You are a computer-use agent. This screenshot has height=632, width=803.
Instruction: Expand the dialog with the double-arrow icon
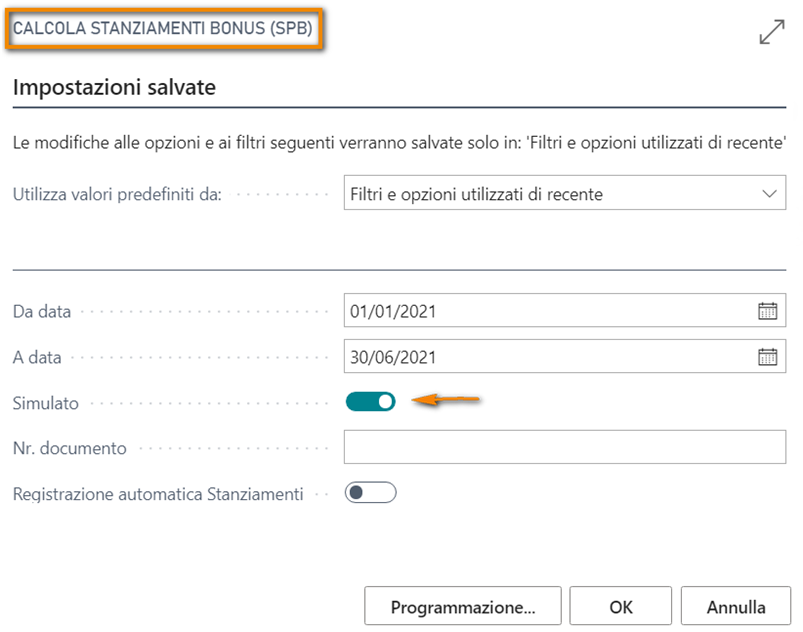pyautogui.click(x=772, y=32)
